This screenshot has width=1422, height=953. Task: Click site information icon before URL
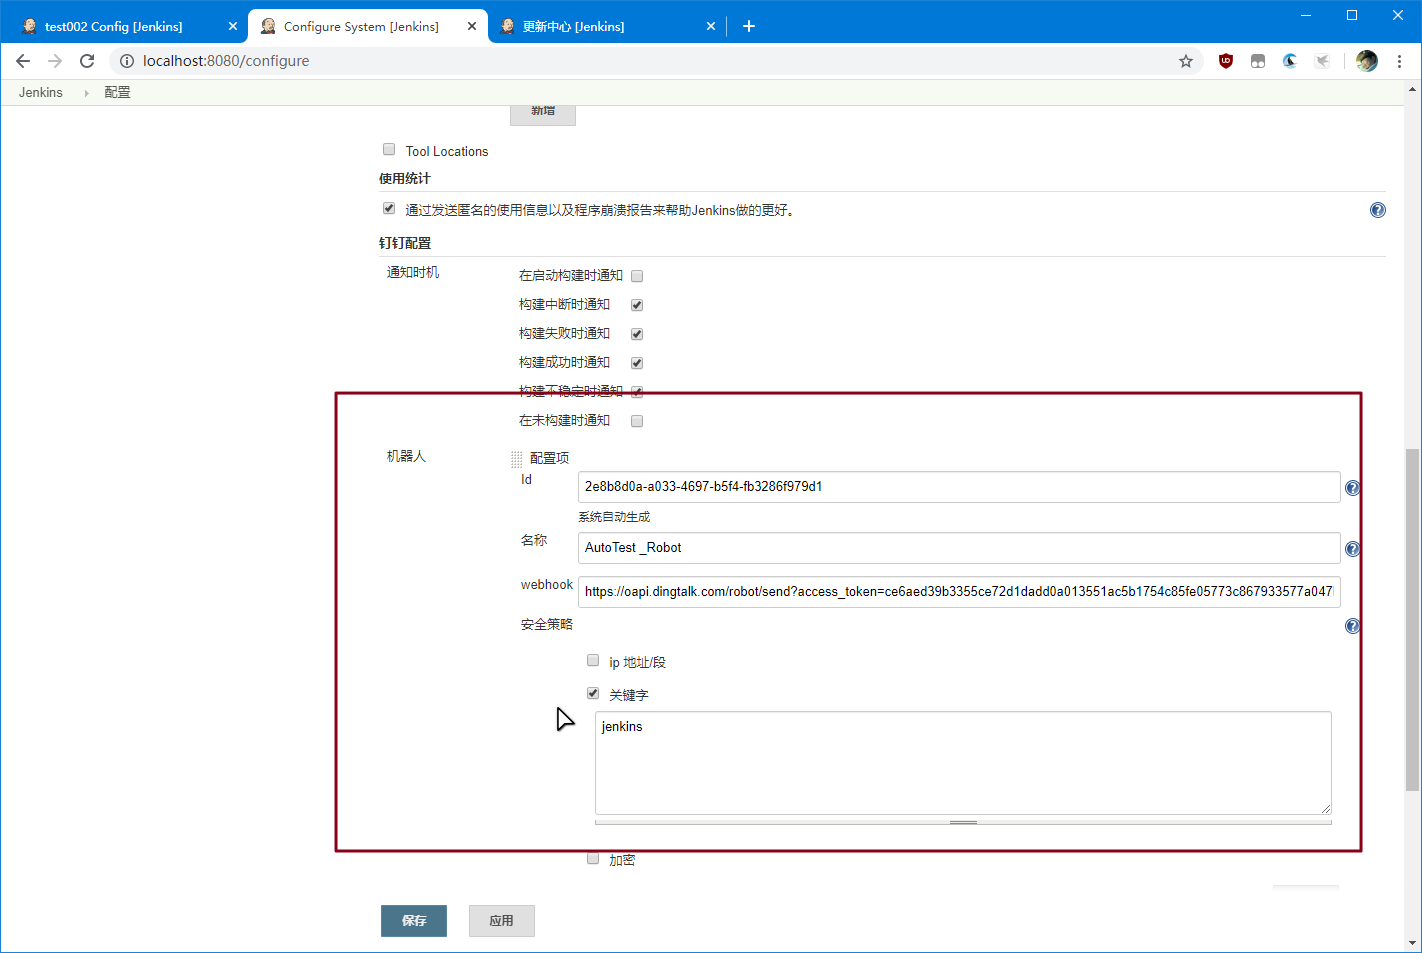click(127, 61)
